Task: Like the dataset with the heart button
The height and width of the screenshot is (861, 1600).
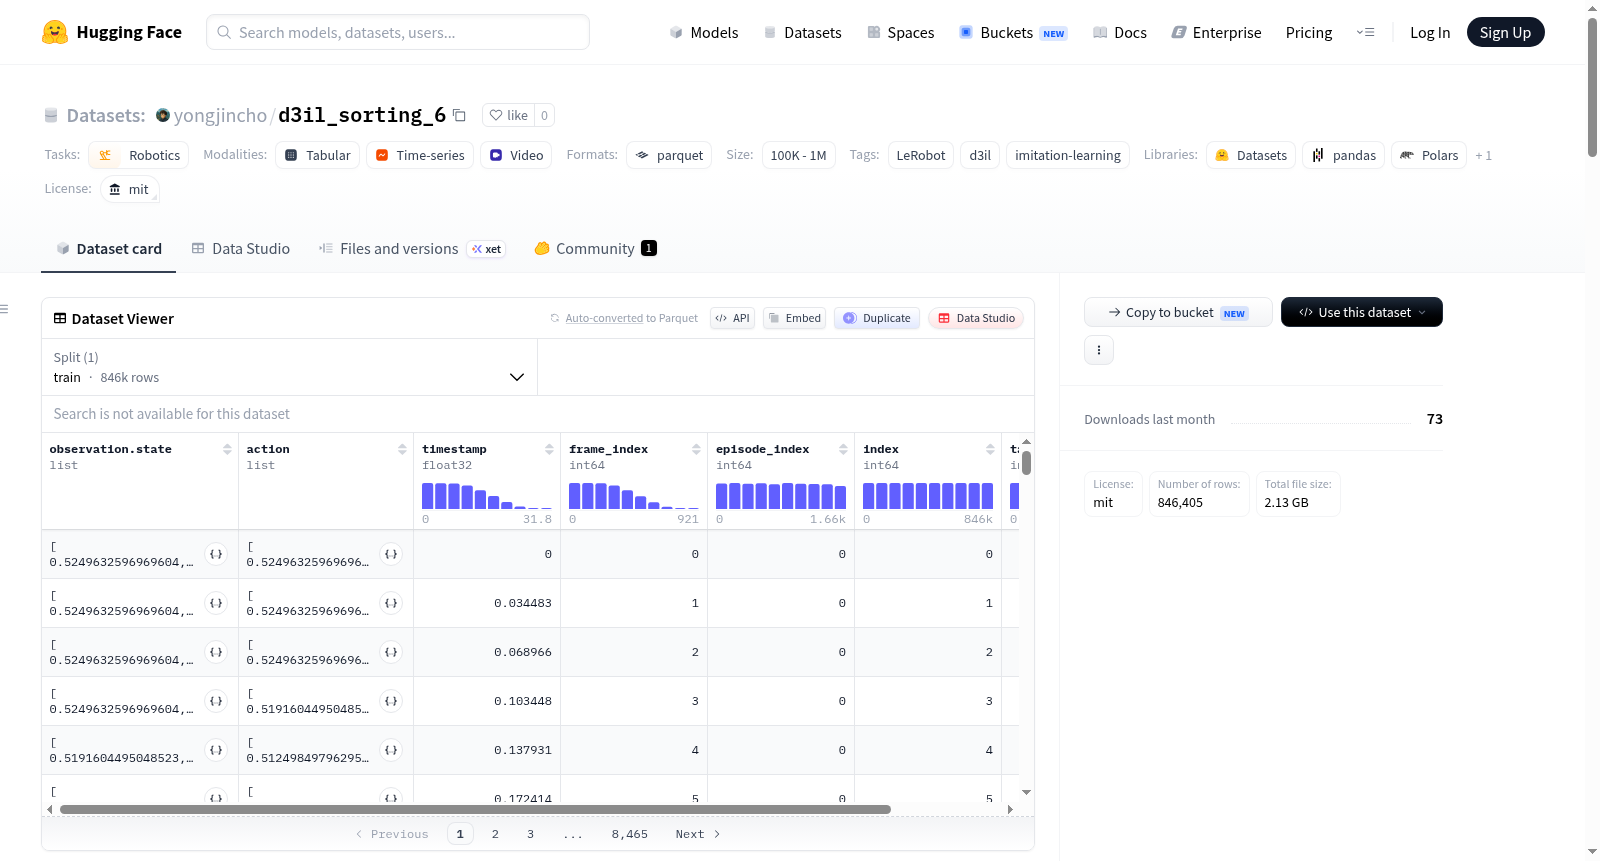Action: point(508,115)
